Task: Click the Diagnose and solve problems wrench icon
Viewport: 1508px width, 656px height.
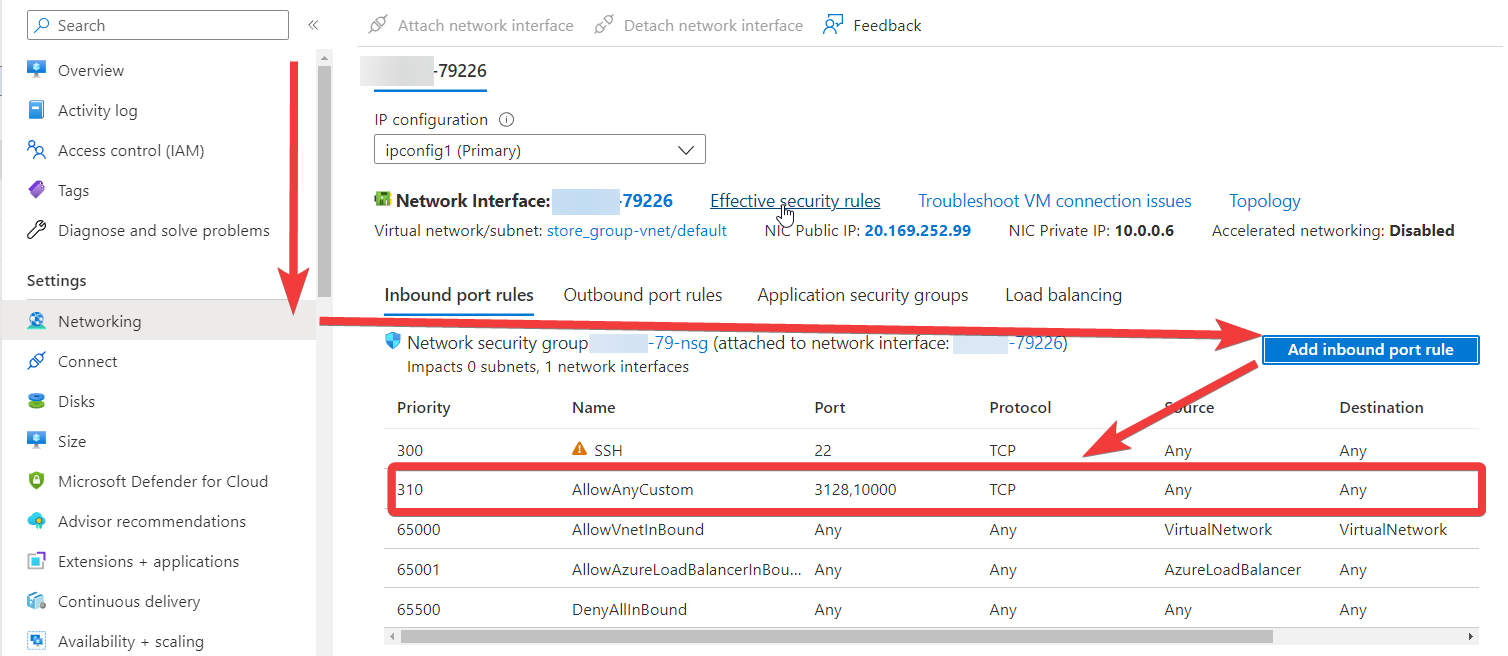Action: pyautogui.click(x=37, y=230)
